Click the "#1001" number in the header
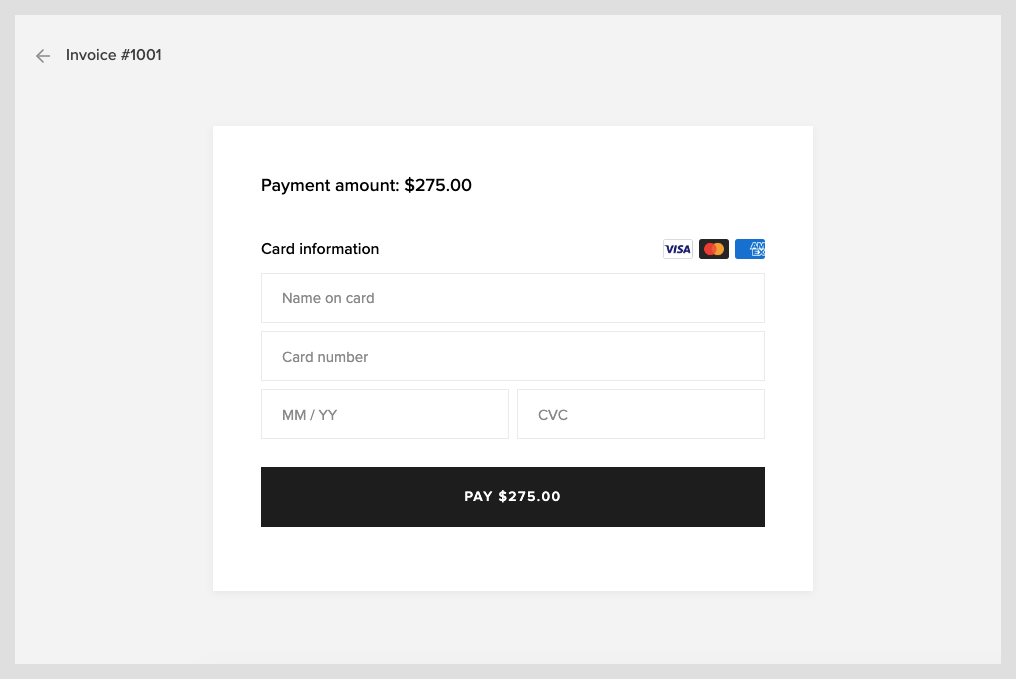Viewport: 1016px width, 679px height. point(141,55)
